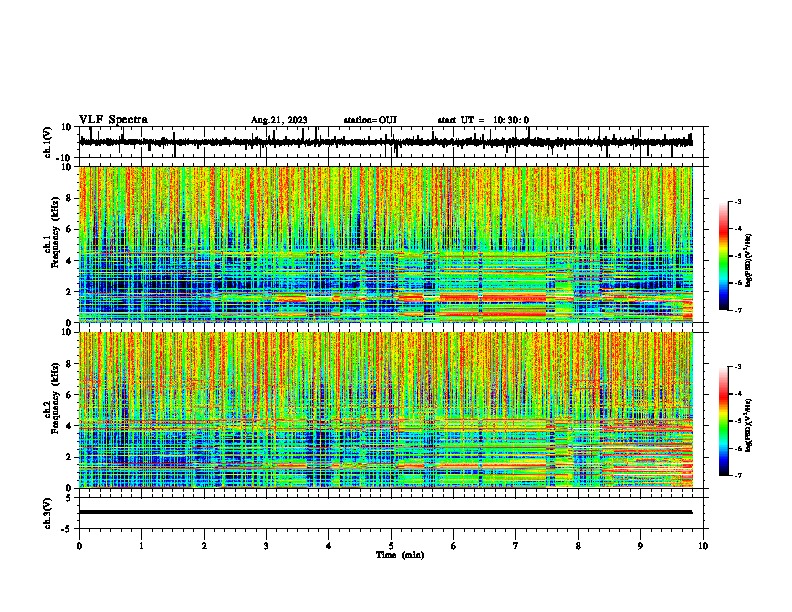
Task: Click the ch.3 flat voltage trace
Action: coord(385,512)
